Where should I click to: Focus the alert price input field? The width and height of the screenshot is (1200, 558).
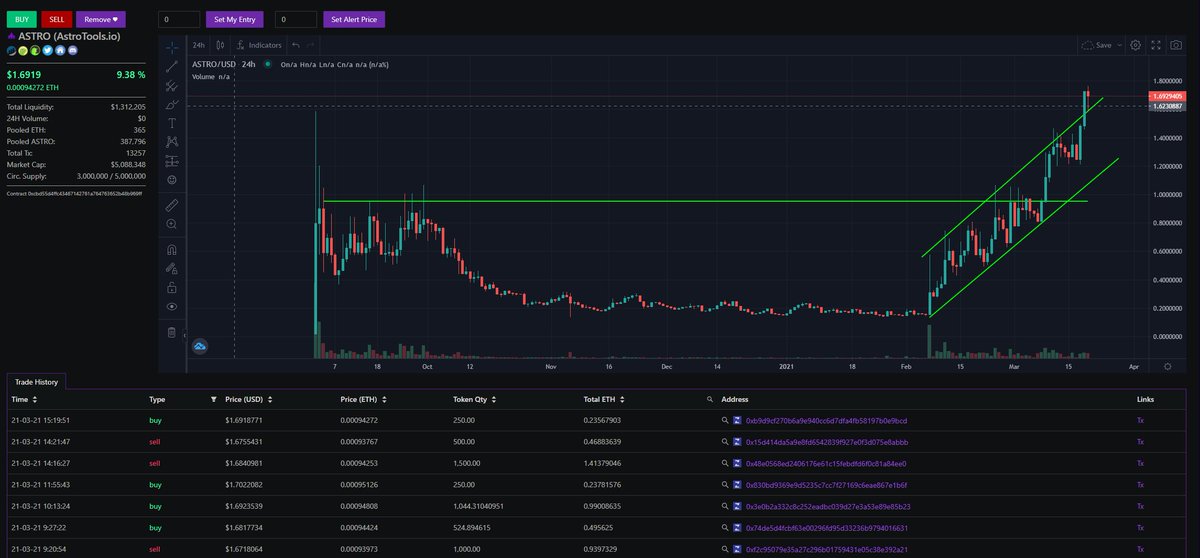[x=296, y=19]
